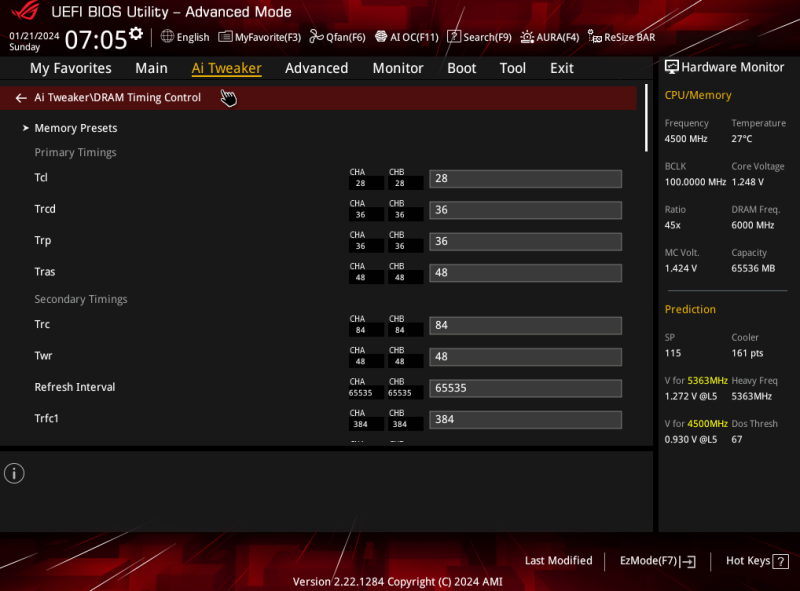800x591 pixels.
Task: Click the Trfc1 CHB value 384
Action: tap(400, 424)
